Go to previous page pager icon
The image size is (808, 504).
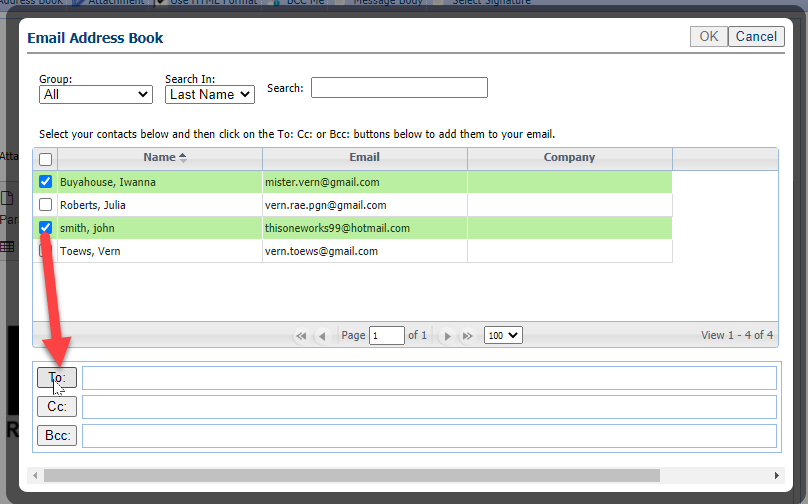[x=323, y=336]
